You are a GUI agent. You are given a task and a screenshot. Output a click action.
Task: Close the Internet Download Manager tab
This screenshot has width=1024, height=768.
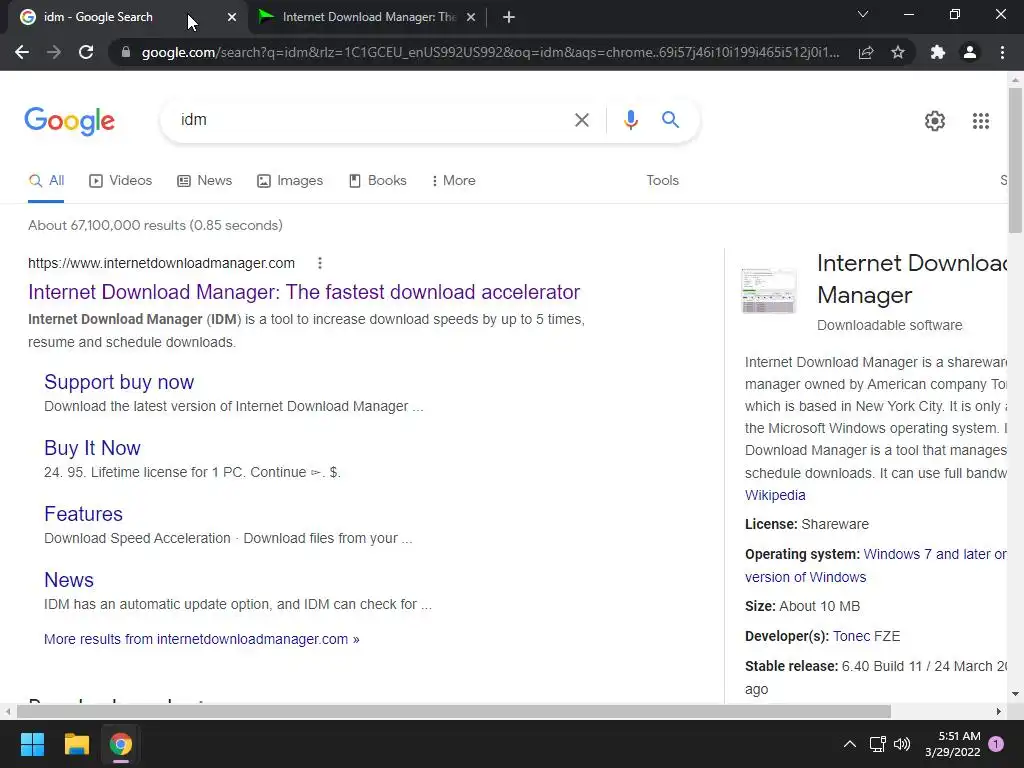pos(471,17)
